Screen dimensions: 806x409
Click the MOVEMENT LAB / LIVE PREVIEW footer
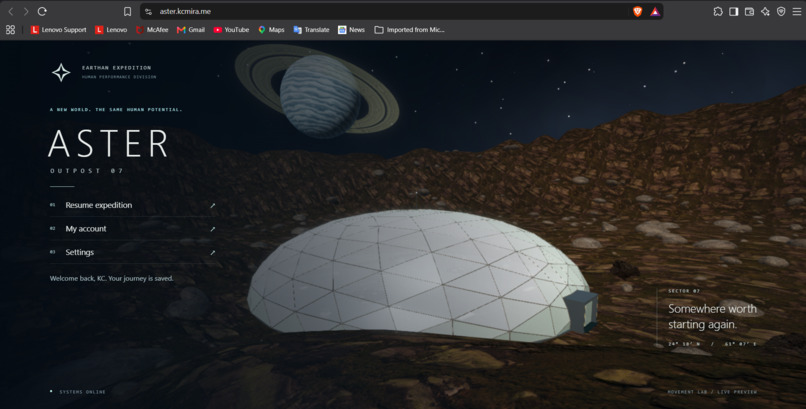[712, 392]
